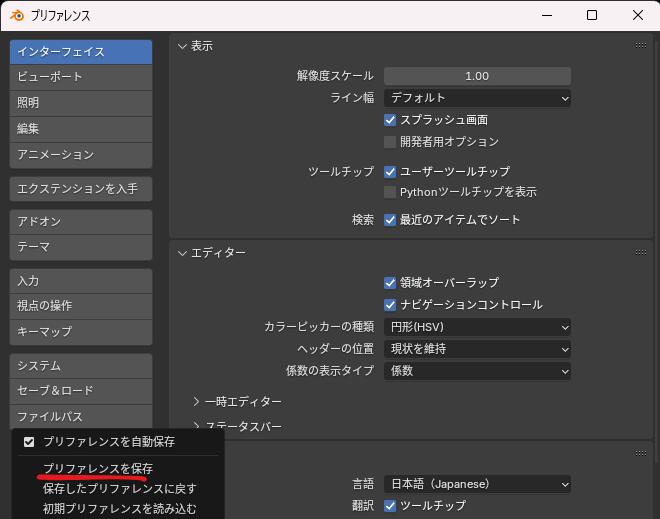The image size is (660, 519).
Task: Expand the ステータスバー subpanel
Action: tap(196, 426)
